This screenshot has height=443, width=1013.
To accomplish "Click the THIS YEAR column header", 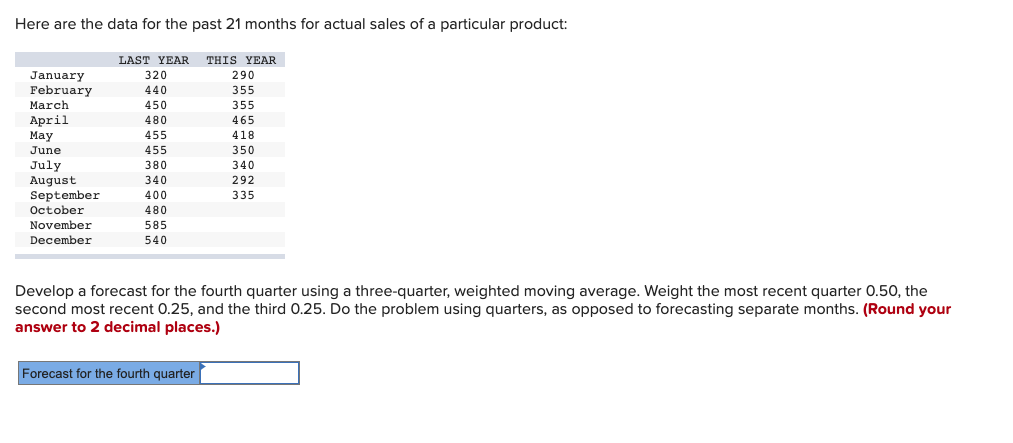I will pyautogui.click(x=241, y=60).
